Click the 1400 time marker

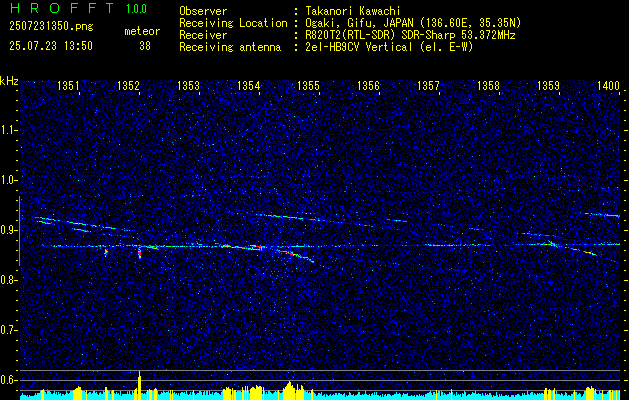point(609,85)
